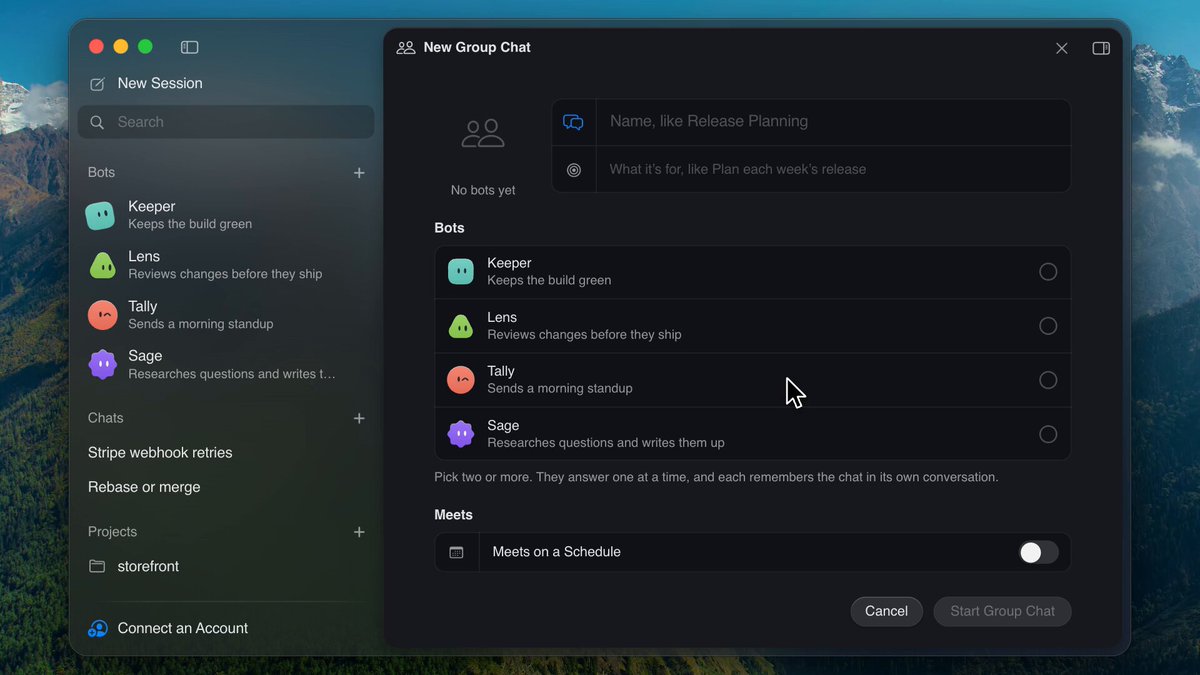Click Keeper's teal avatar in sidebar
The width and height of the screenshot is (1200, 675).
coord(100,215)
